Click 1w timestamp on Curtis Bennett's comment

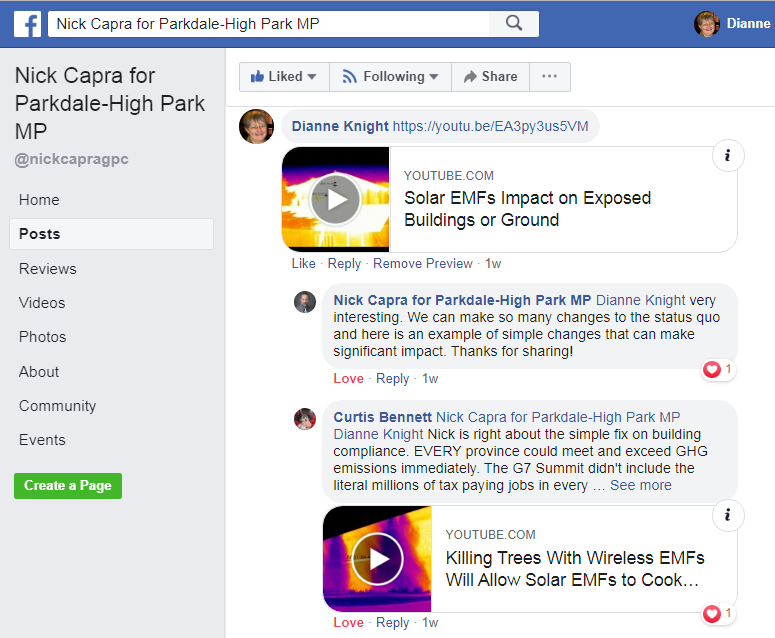tap(430, 623)
